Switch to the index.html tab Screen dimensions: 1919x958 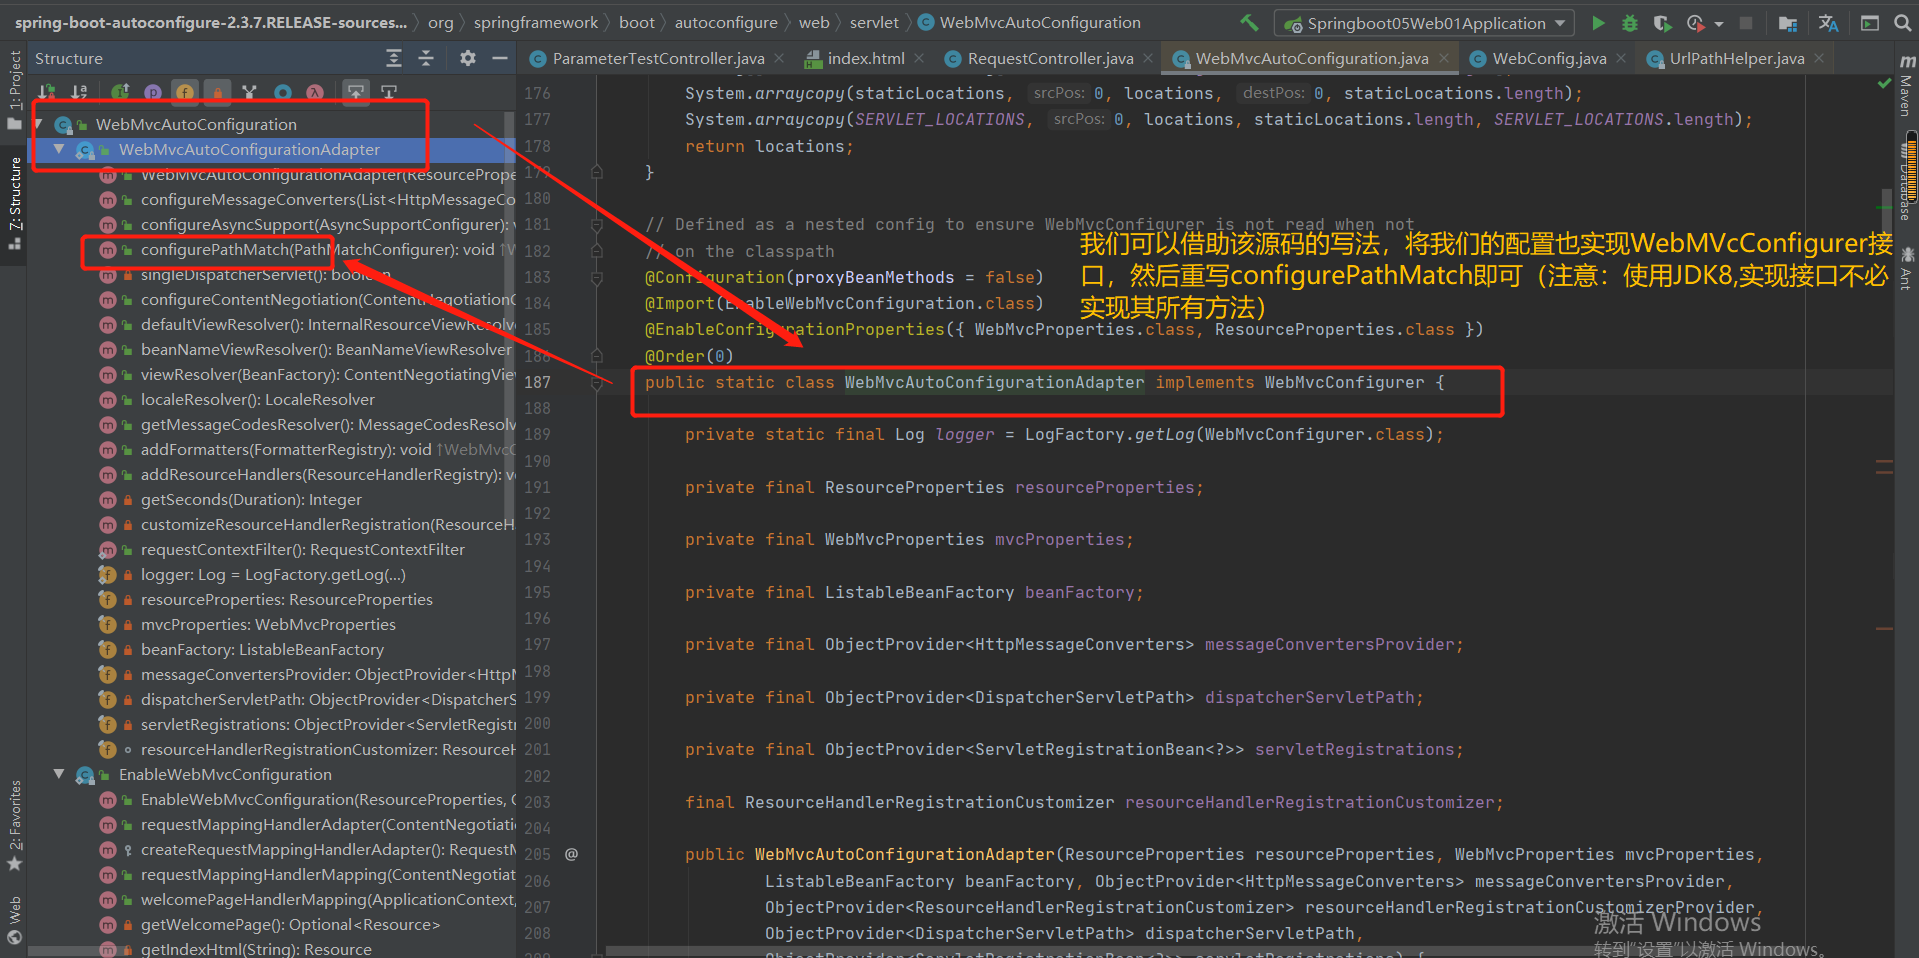coord(865,58)
